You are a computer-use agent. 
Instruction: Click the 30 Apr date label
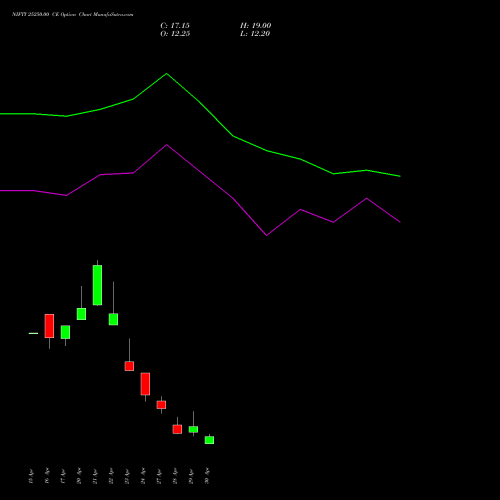tap(207, 476)
